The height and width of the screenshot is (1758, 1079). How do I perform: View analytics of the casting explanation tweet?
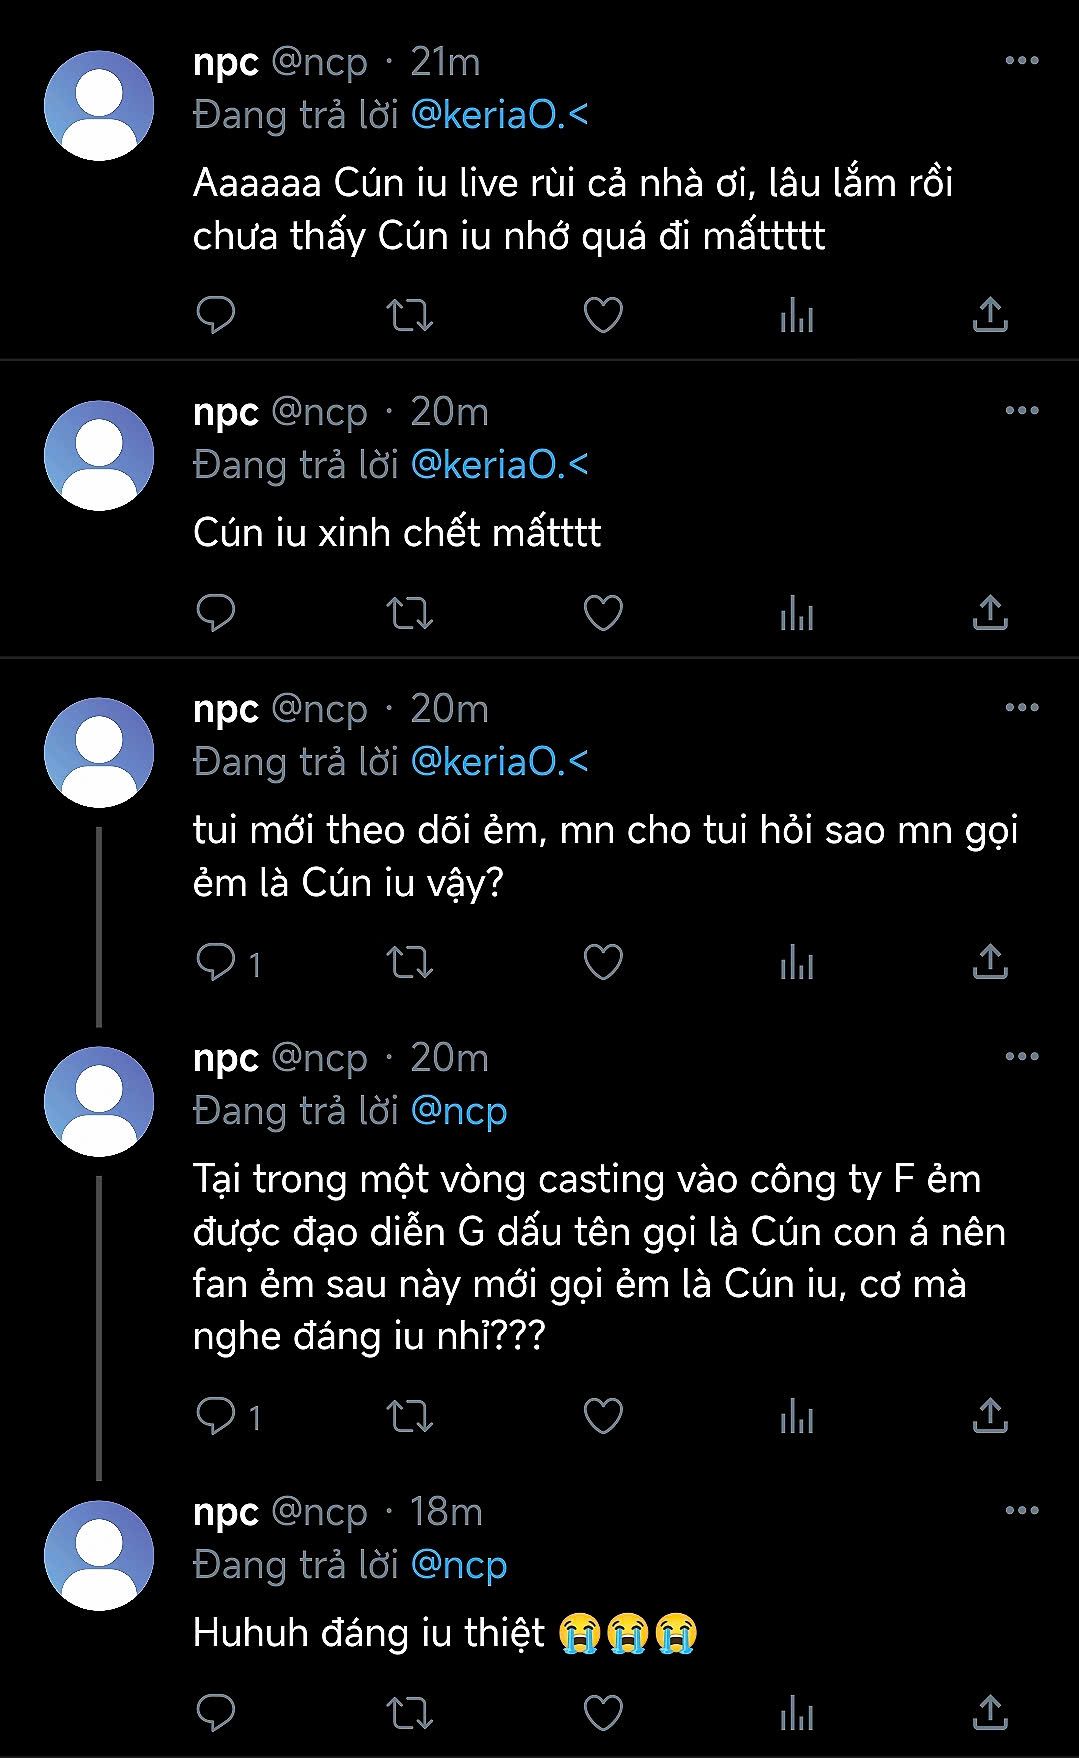point(796,1416)
